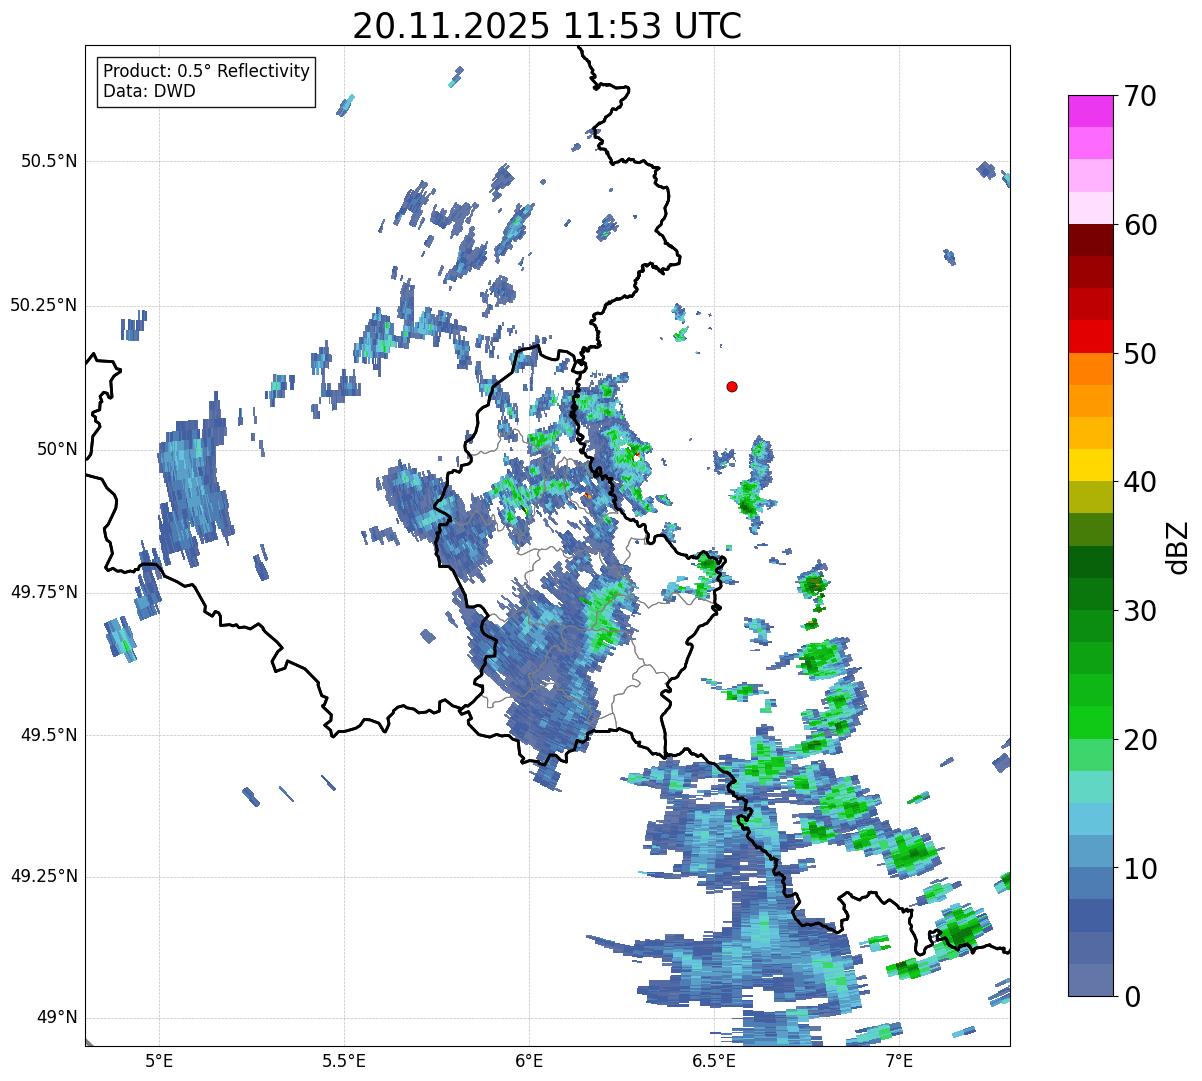
Task: Click the '5°E' longitude label
Action: pyautogui.click(x=160, y=1061)
